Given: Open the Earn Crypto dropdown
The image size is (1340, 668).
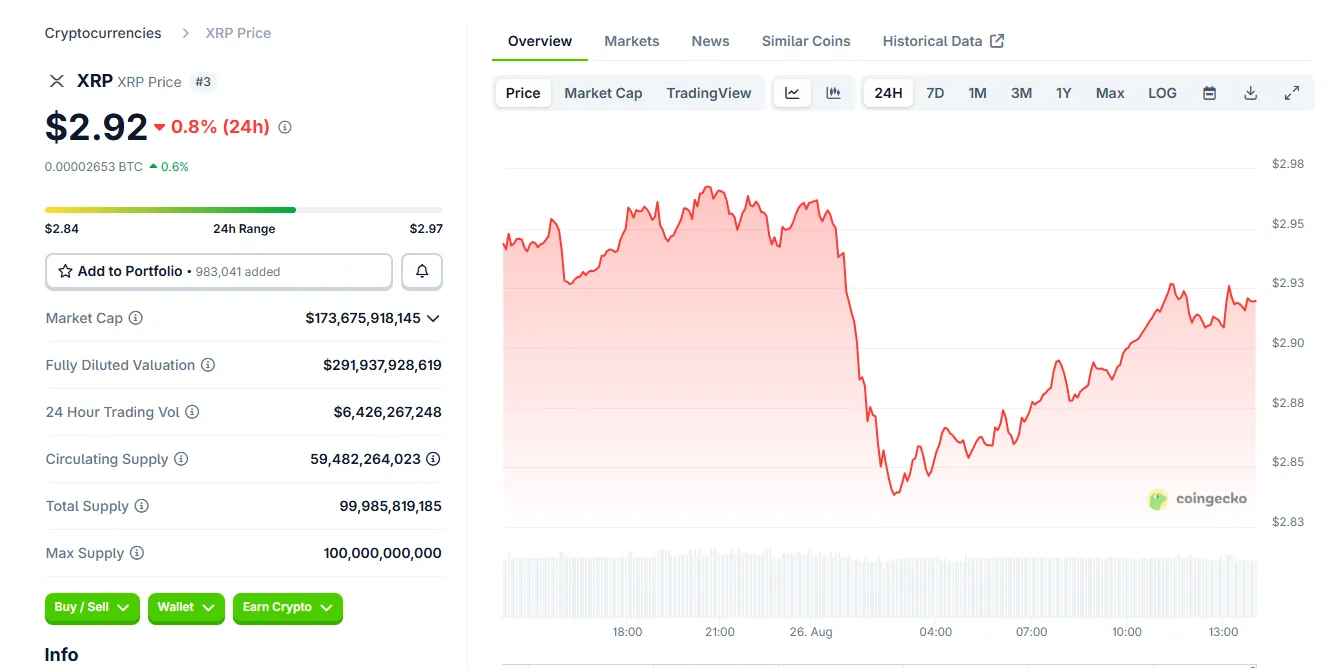Looking at the screenshot, I should point(287,607).
